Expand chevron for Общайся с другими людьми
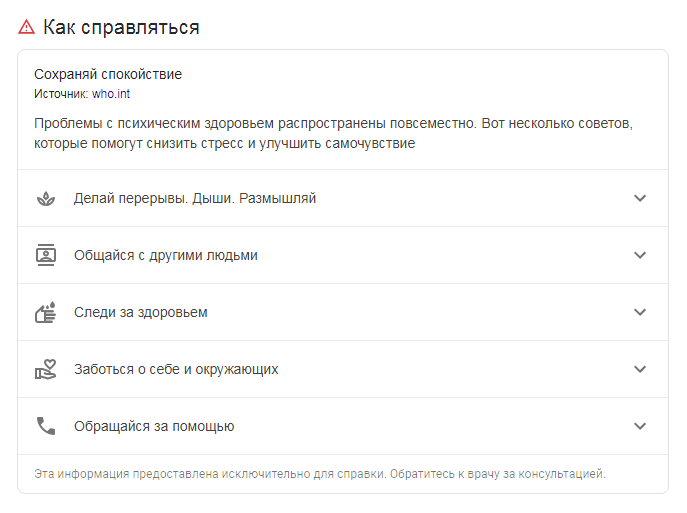This screenshot has width=687, height=513. [640, 255]
